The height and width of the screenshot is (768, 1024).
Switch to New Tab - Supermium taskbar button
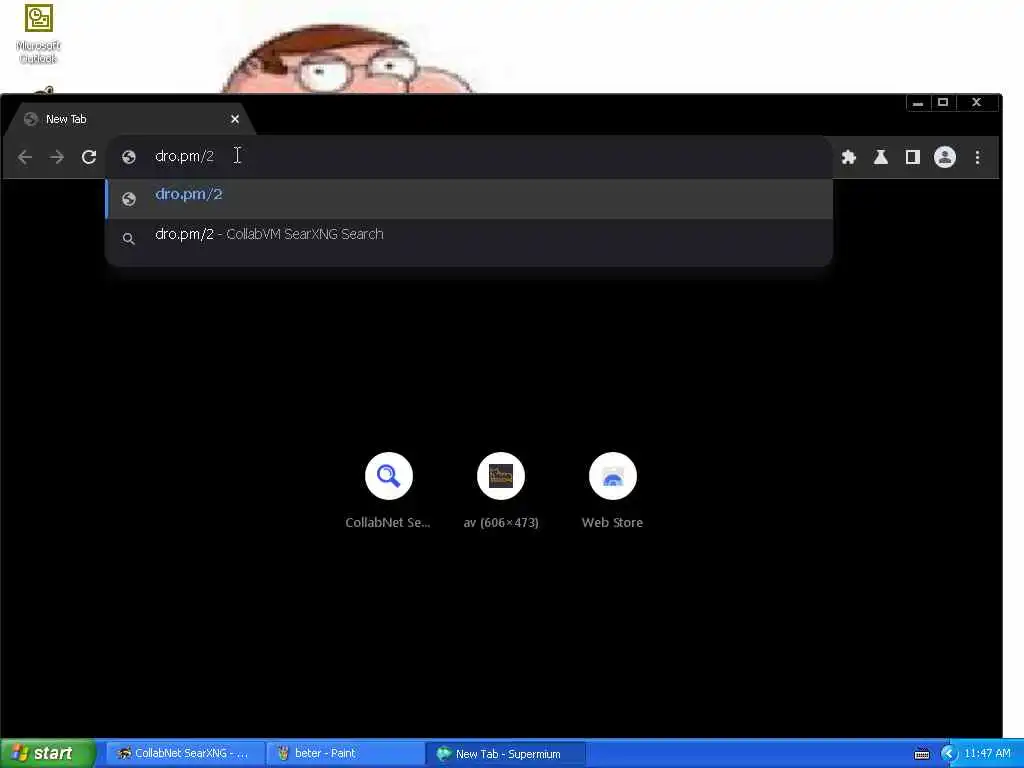(505, 754)
